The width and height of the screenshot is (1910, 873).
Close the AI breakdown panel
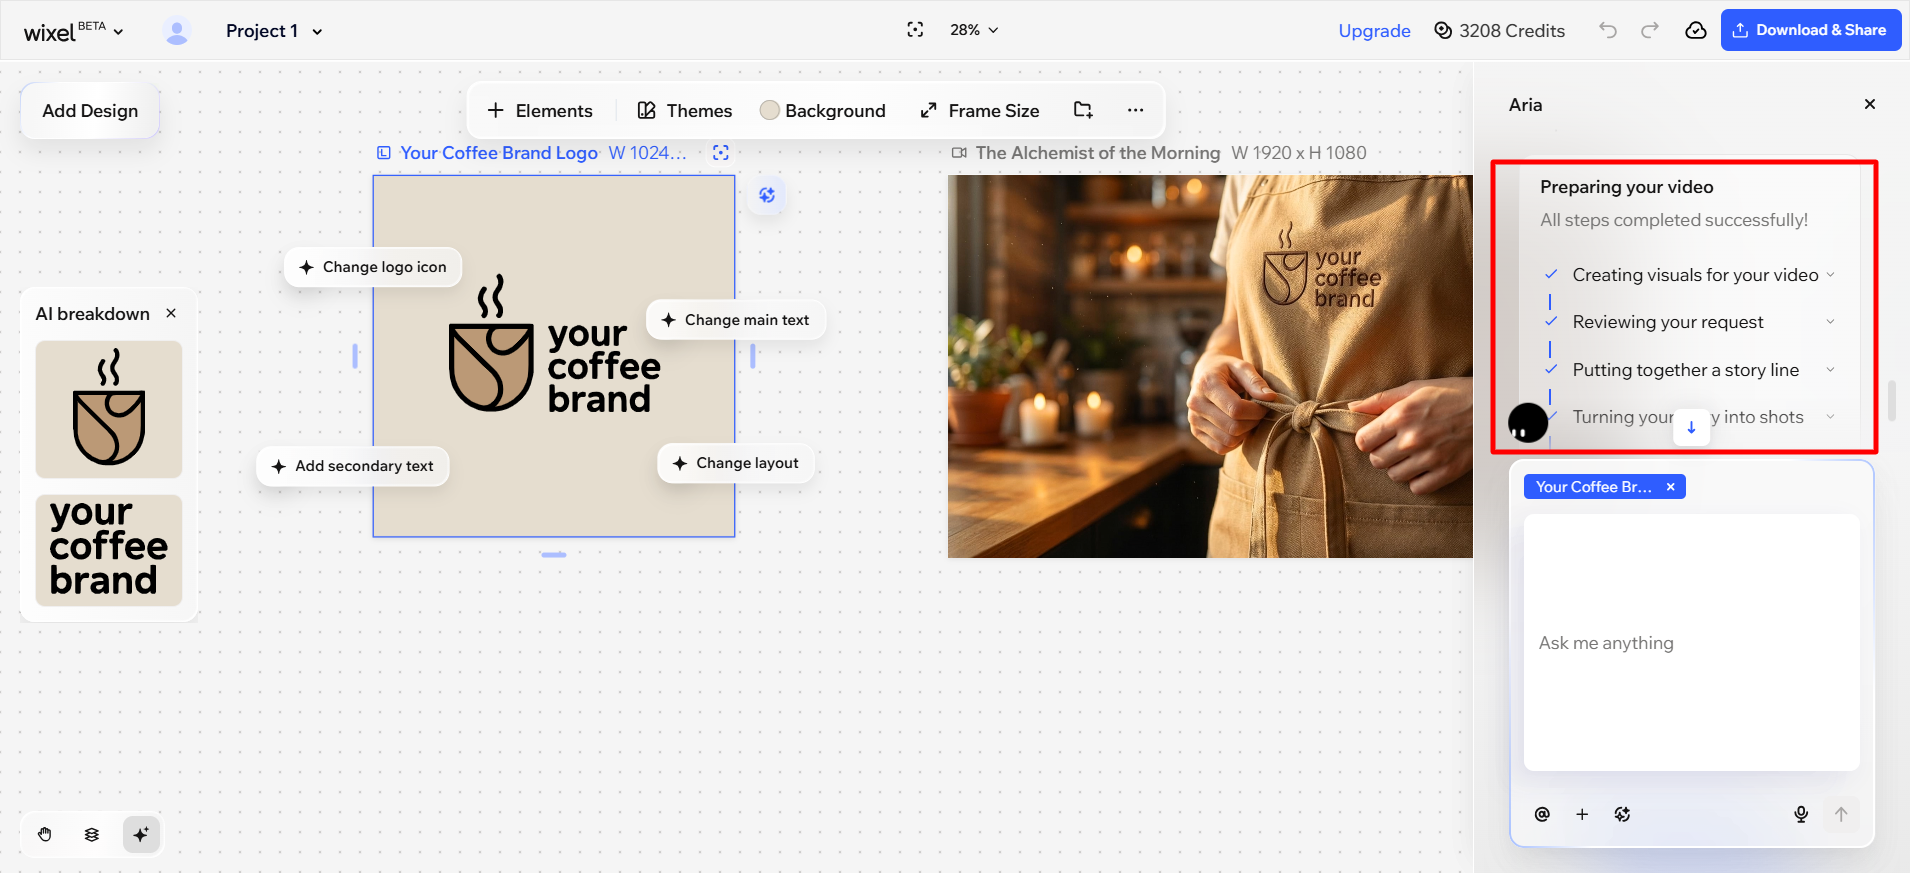171,313
